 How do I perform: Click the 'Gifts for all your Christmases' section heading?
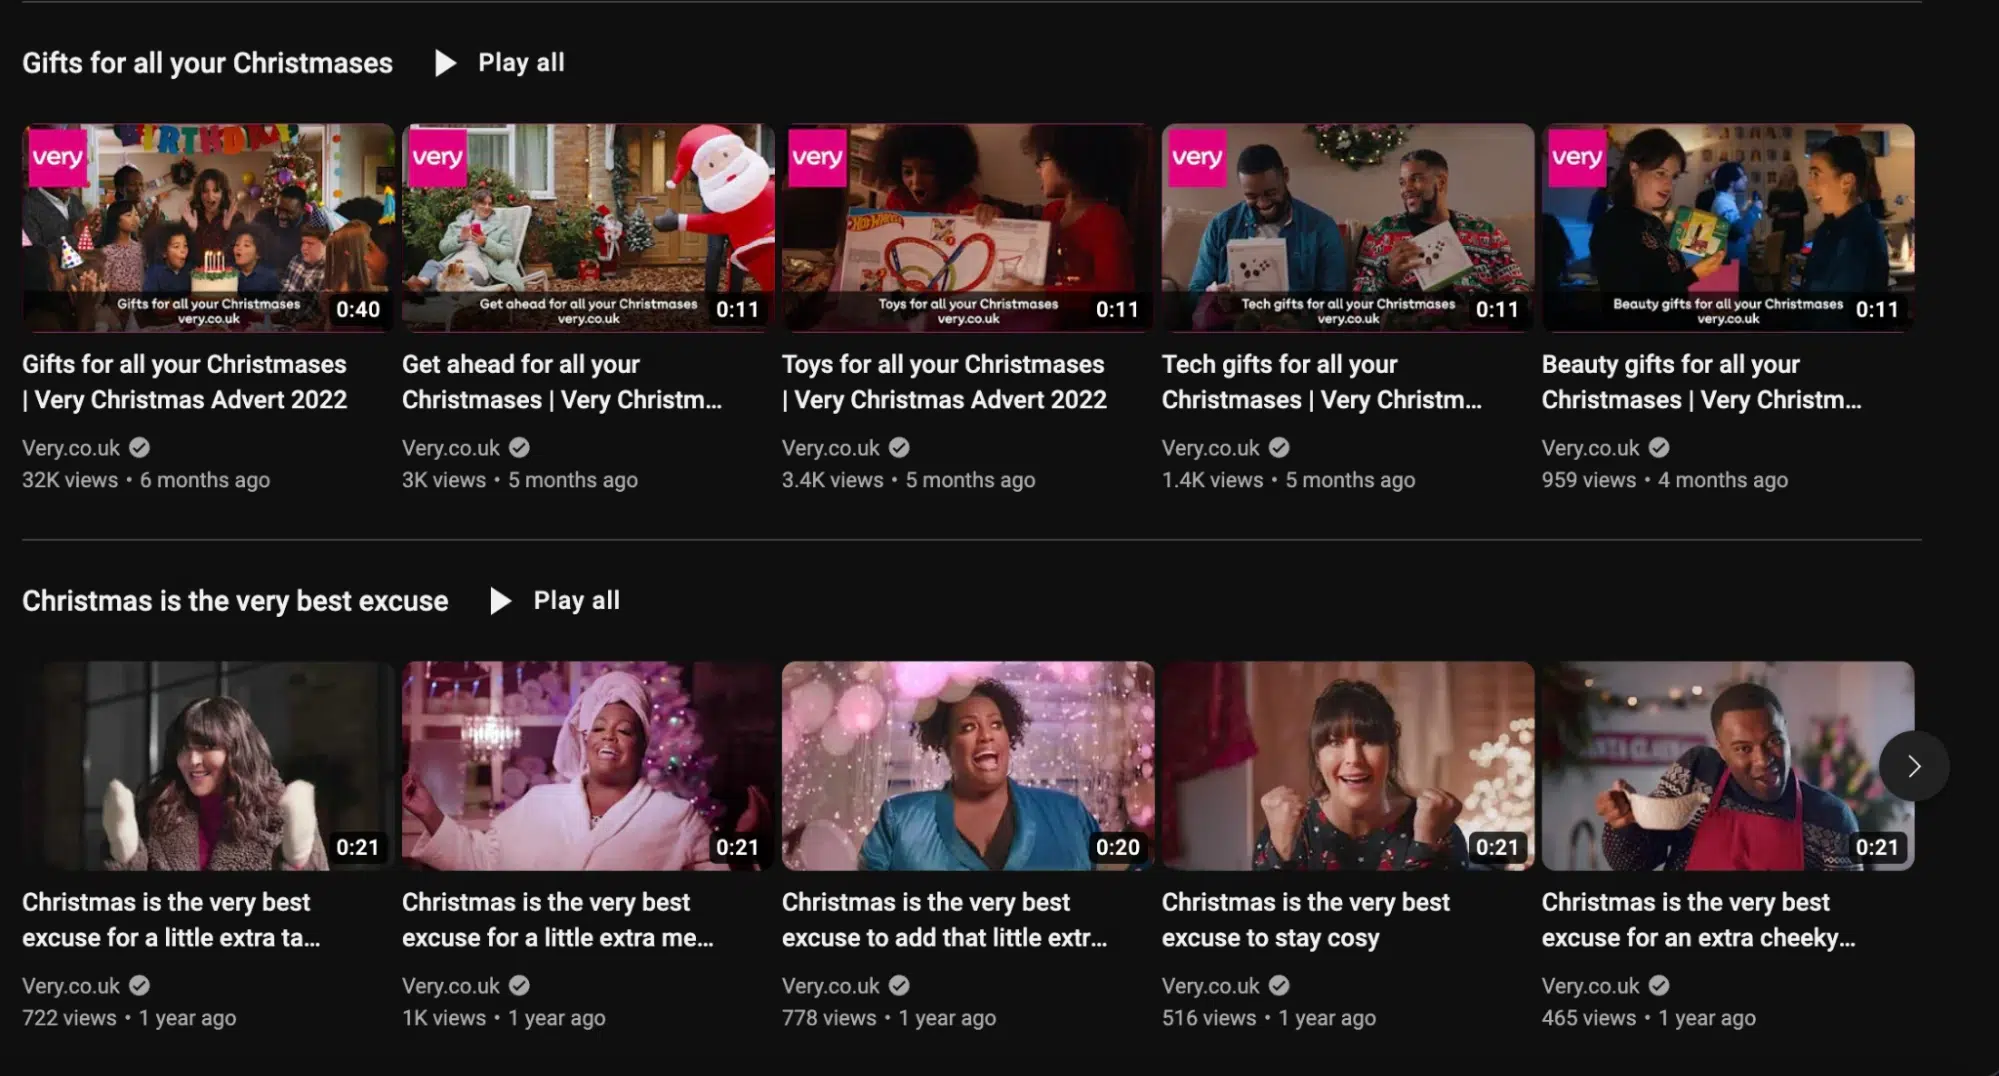pyautogui.click(x=208, y=63)
